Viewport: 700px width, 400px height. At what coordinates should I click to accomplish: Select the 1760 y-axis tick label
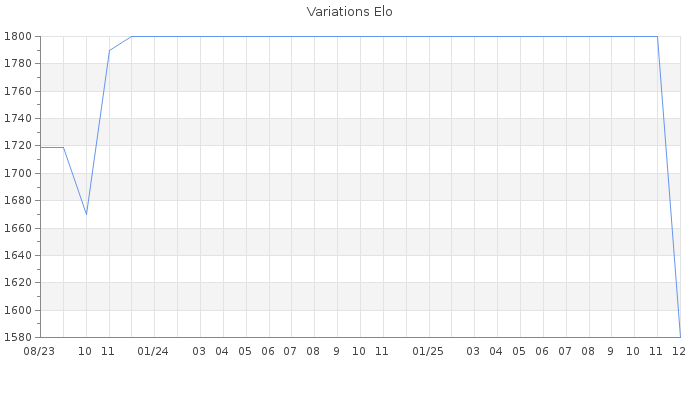click(x=19, y=92)
